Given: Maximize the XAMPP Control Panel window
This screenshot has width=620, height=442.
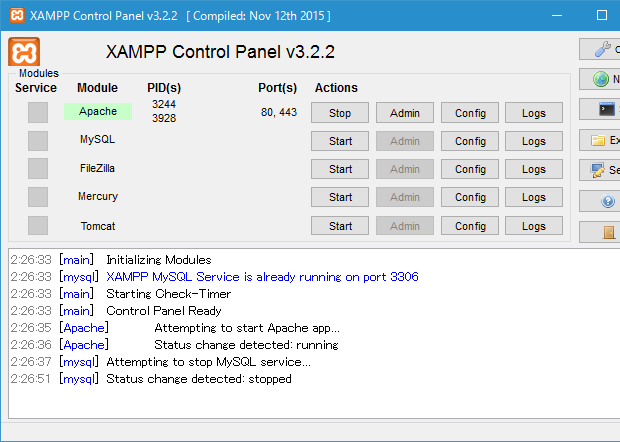Looking at the screenshot, I should (601, 15).
